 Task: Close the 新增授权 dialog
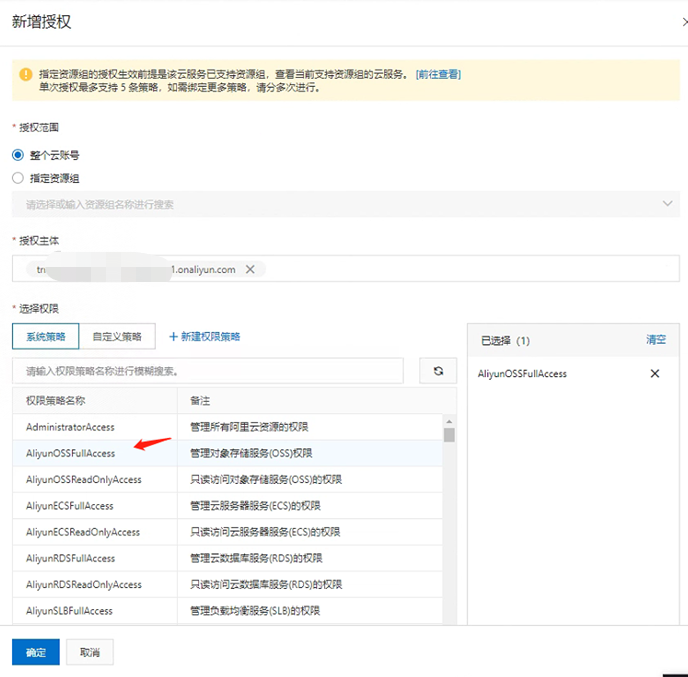point(685,21)
